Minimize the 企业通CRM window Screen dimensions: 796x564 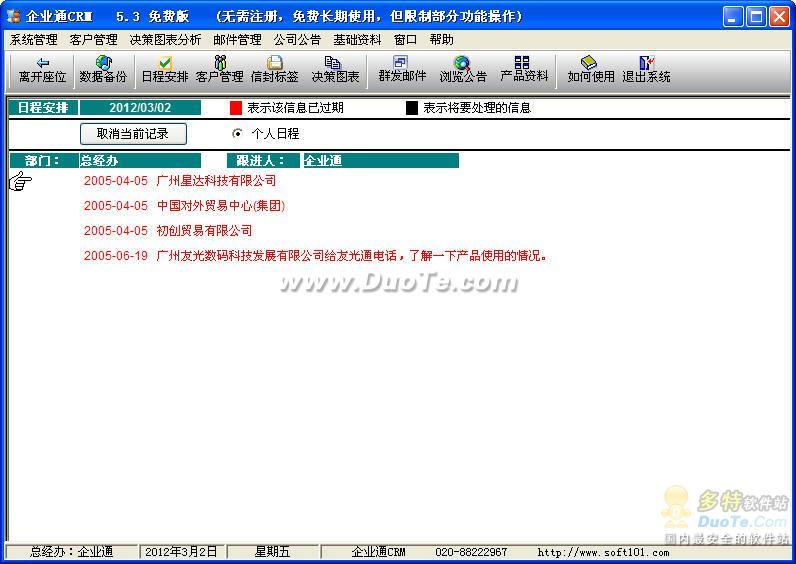point(733,16)
